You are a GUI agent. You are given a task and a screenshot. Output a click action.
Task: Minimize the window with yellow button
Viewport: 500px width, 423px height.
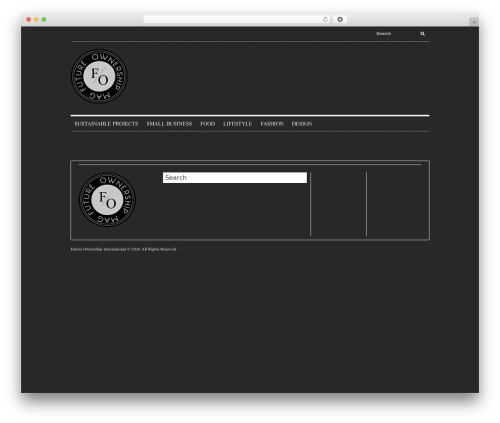pos(36,19)
